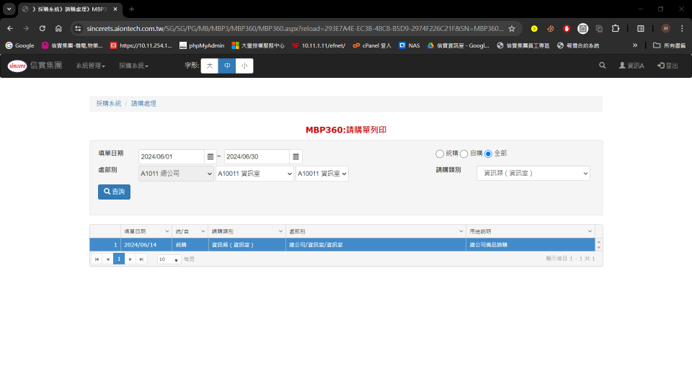Viewport: 692px width, 371px height.
Task: Open the 處部別 column filter menu
Action: [x=461, y=232]
